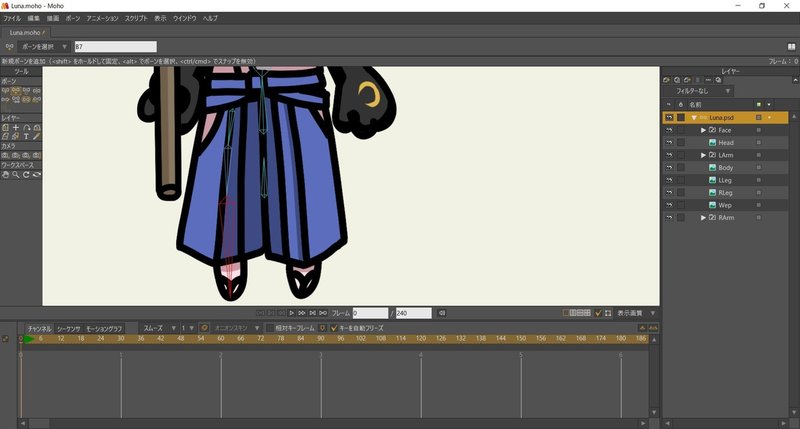
Task: Choose the Zoom Camera tool
Action: coord(16,155)
